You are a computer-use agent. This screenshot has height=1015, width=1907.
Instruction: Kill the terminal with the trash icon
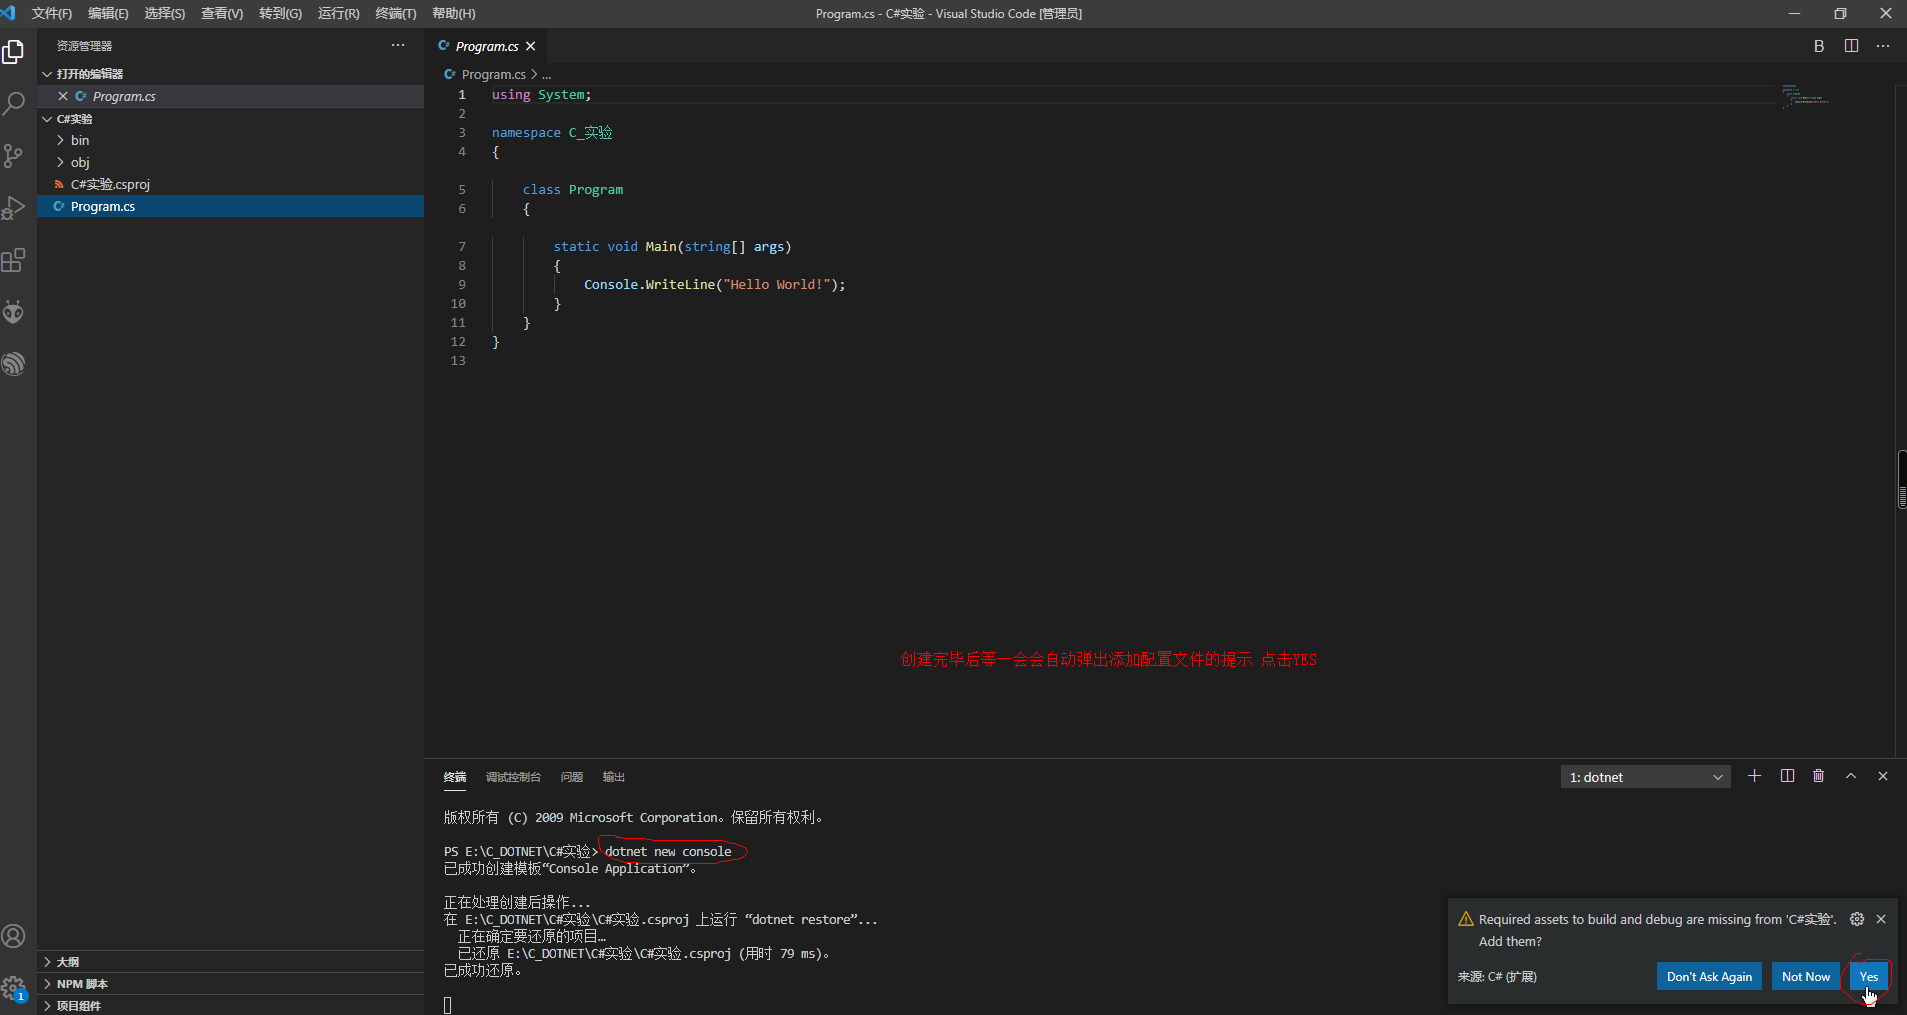coord(1818,776)
